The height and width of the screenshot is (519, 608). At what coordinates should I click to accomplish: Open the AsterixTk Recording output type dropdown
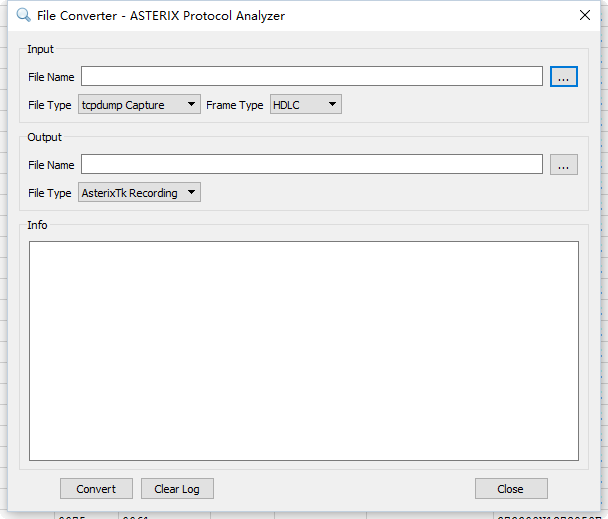point(139,192)
